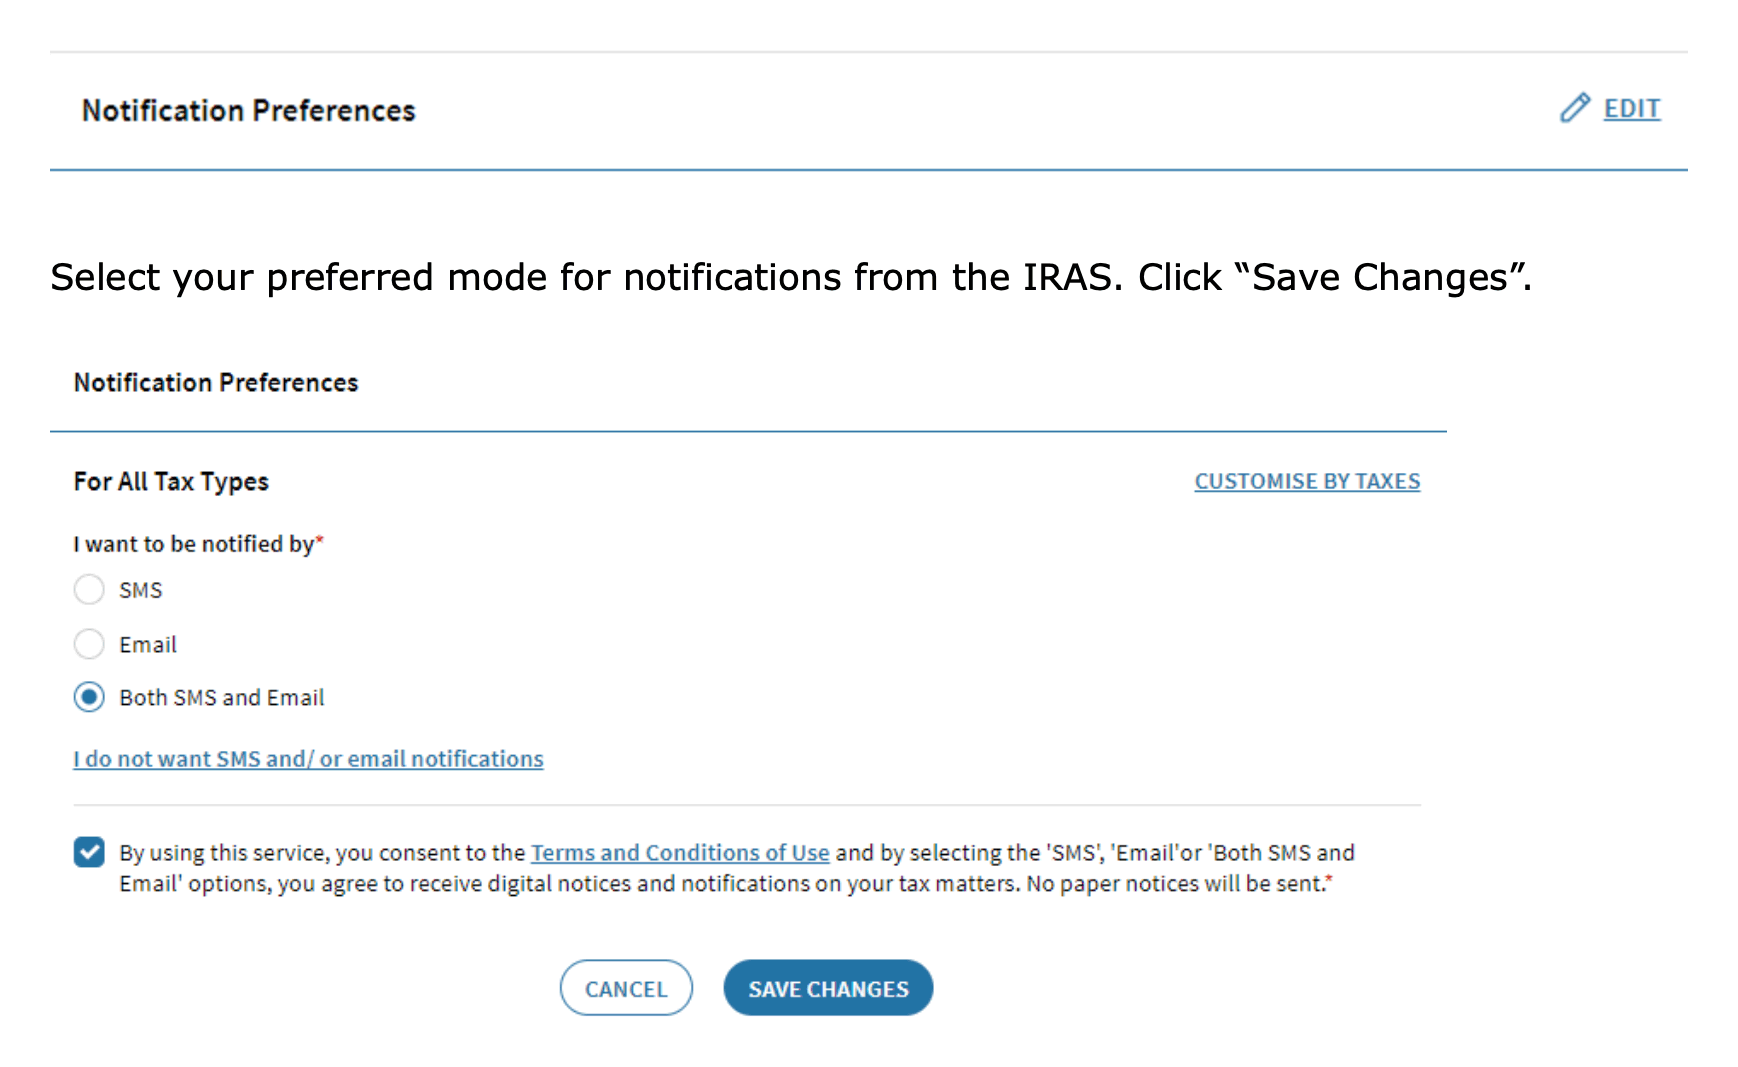Open the CUSTOMISE BY TAXES link

tap(1306, 481)
